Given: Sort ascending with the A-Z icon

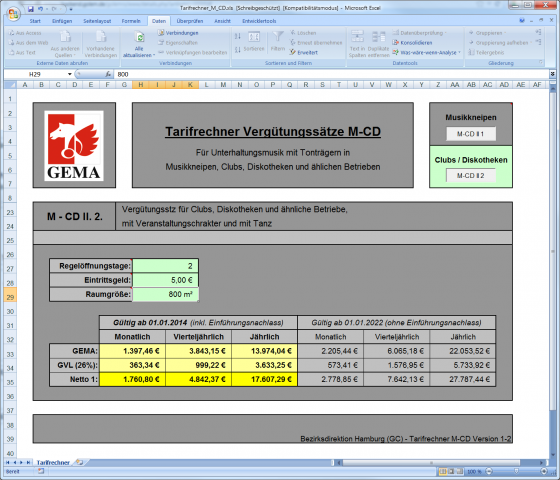Looking at the screenshot, I should (238, 36).
